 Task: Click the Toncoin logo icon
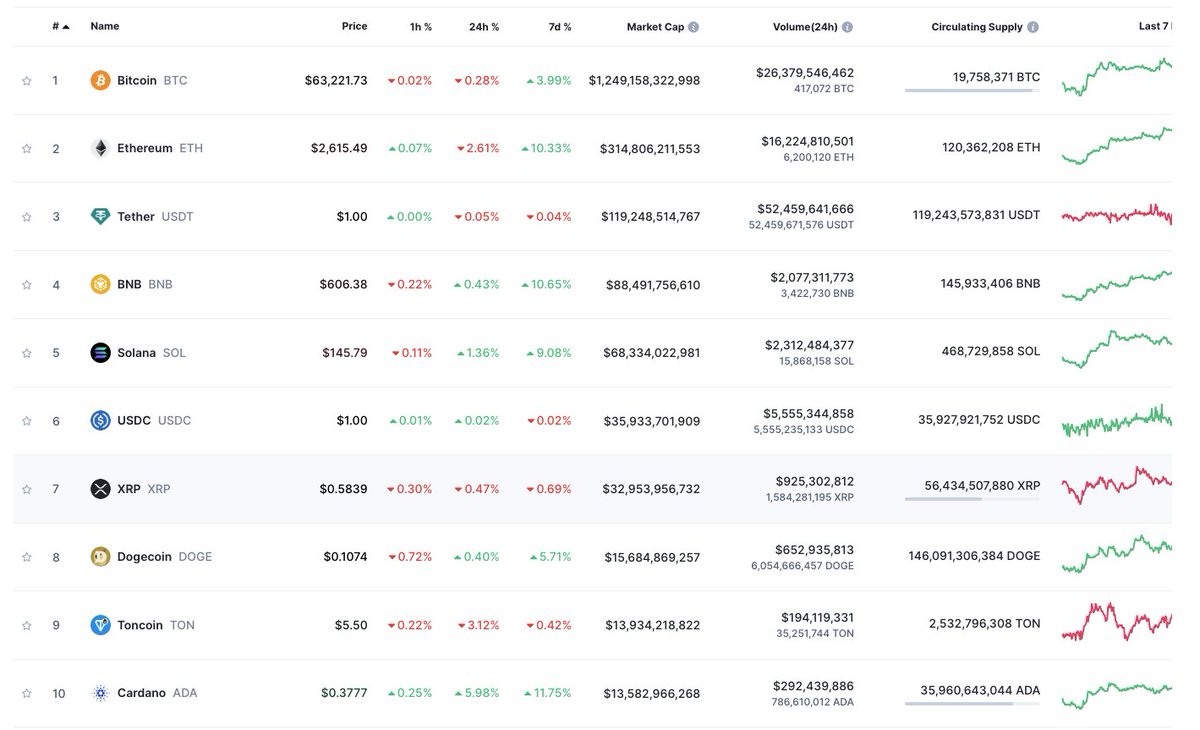click(x=100, y=624)
